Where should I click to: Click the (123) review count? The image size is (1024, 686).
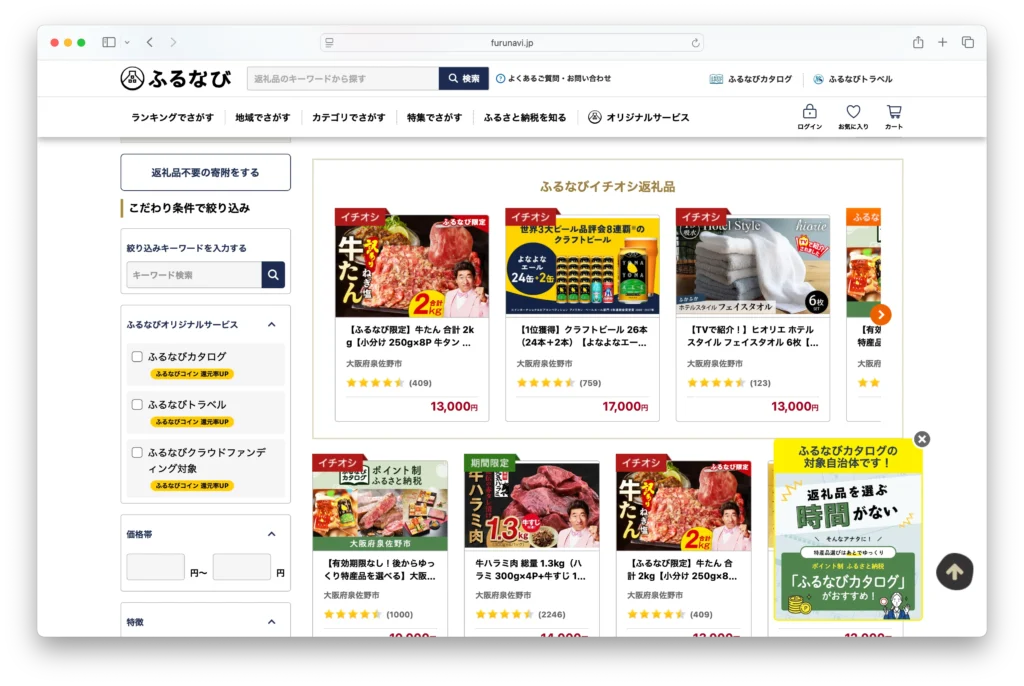coord(760,383)
